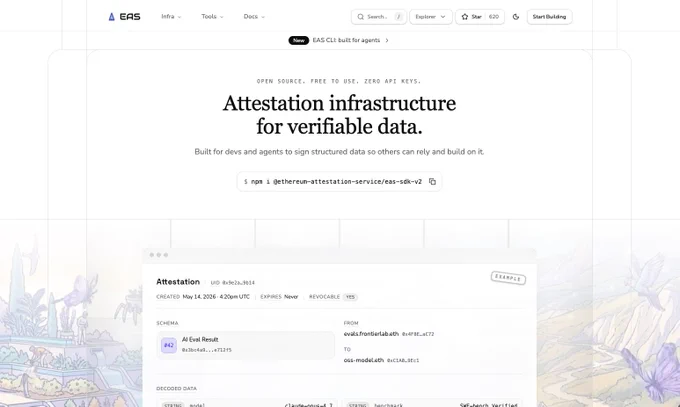The image size is (680, 407).
Task: Copy the npm install command with the copy icon
Action: click(x=432, y=181)
